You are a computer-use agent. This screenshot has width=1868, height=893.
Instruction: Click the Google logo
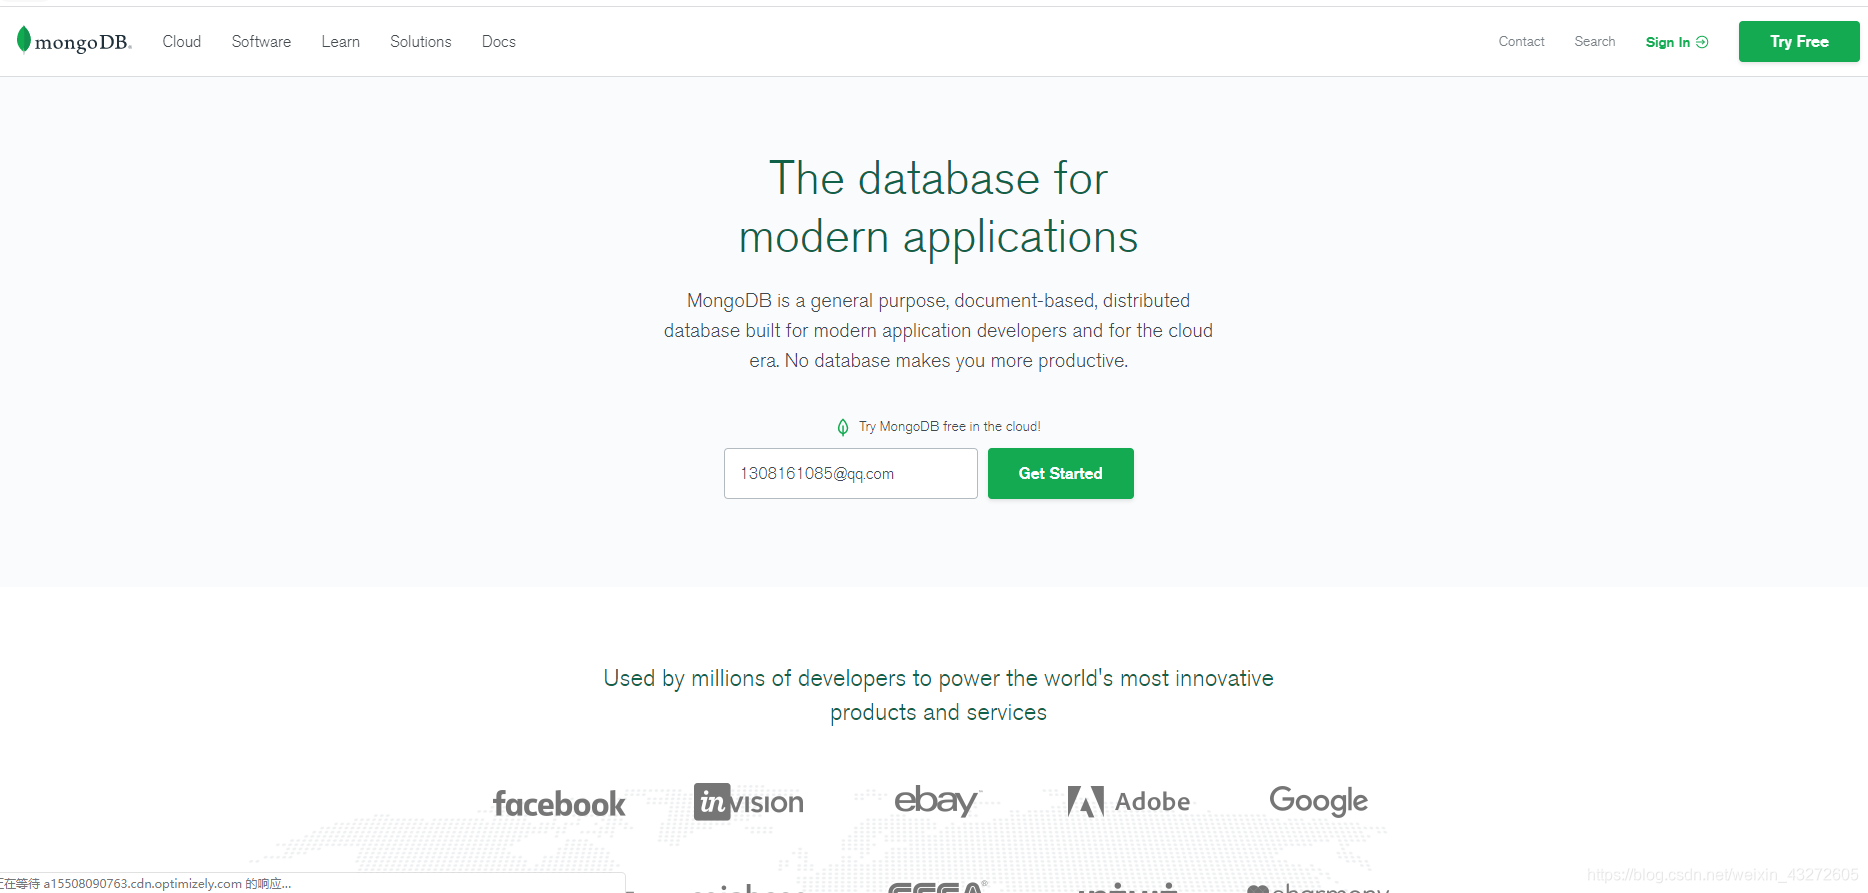point(1318,801)
